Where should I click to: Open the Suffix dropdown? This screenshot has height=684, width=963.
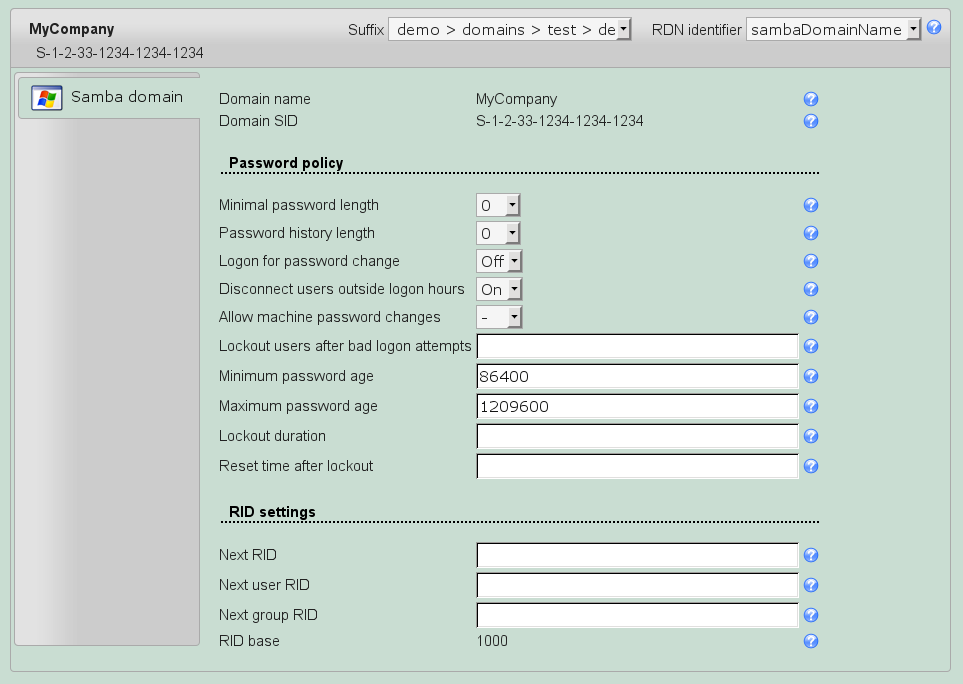509,30
